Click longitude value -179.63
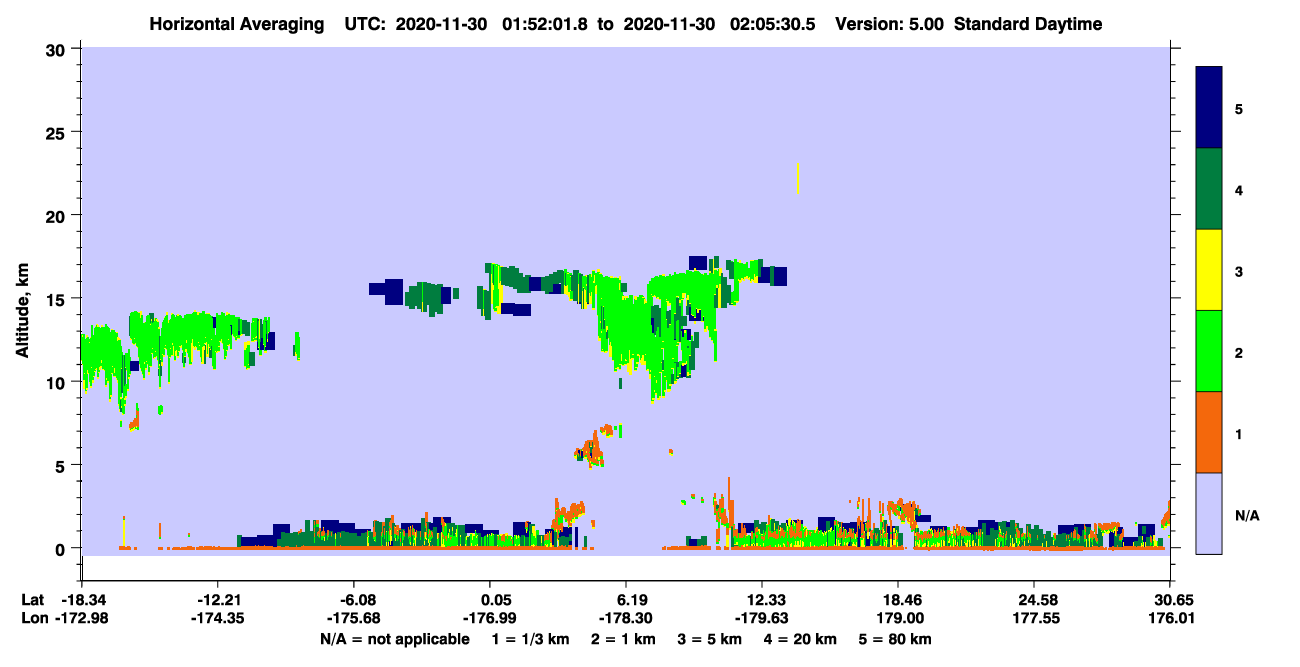This screenshot has width=1300, height=667. 762,618
